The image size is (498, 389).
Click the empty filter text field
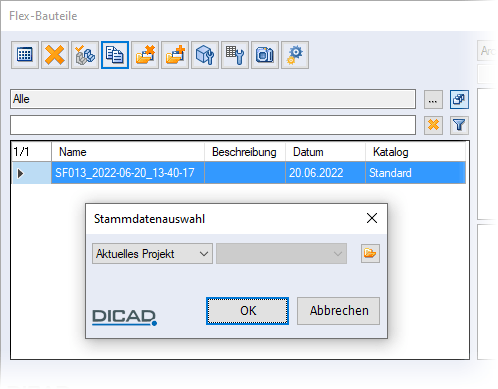click(x=213, y=125)
